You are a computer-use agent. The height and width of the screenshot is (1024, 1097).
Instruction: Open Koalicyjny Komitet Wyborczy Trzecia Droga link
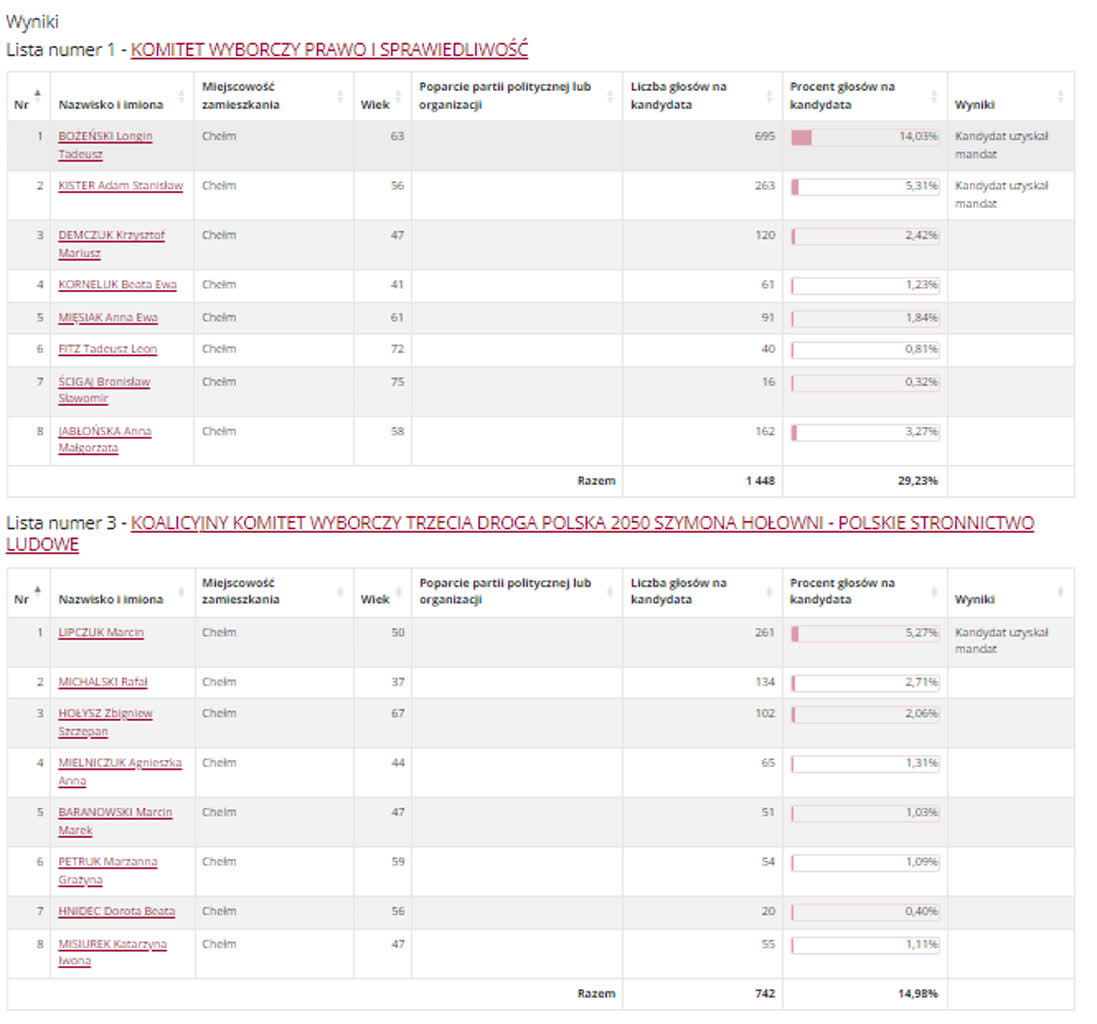click(581, 523)
